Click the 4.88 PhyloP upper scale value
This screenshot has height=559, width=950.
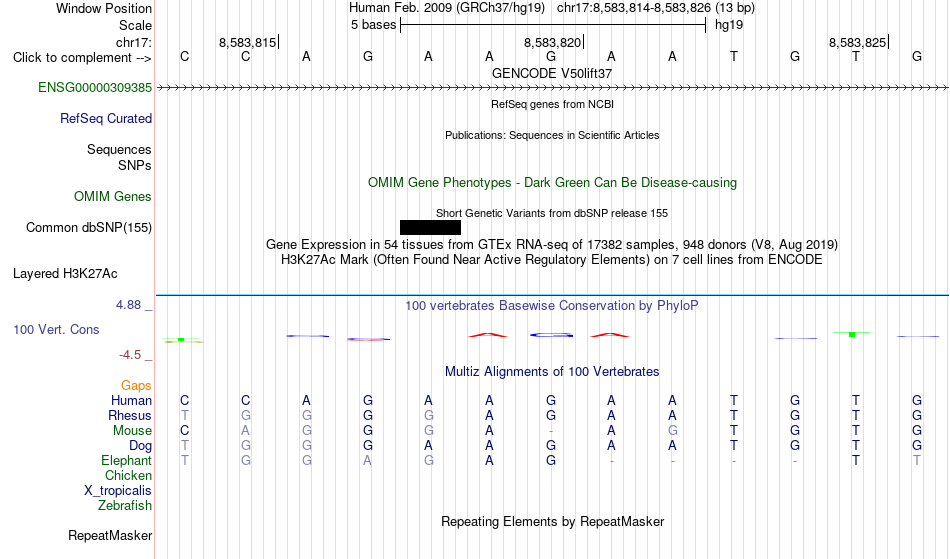coord(128,305)
